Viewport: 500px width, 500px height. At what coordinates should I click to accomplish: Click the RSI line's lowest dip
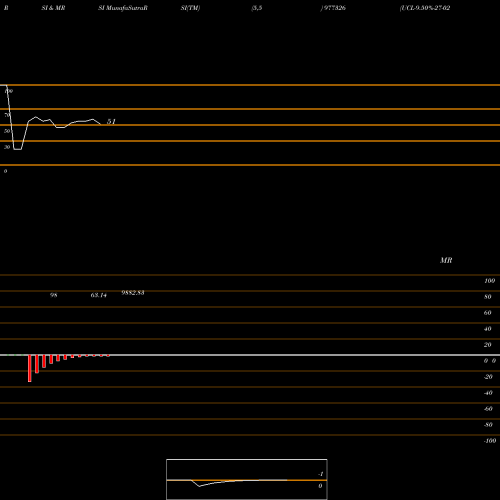(x=18, y=149)
